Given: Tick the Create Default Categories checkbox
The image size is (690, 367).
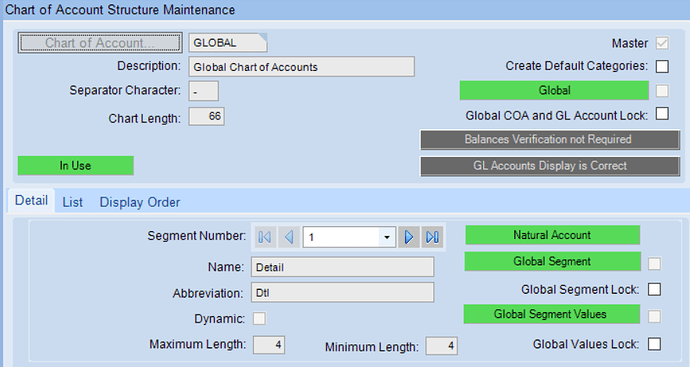Looking at the screenshot, I should [x=662, y=66].
